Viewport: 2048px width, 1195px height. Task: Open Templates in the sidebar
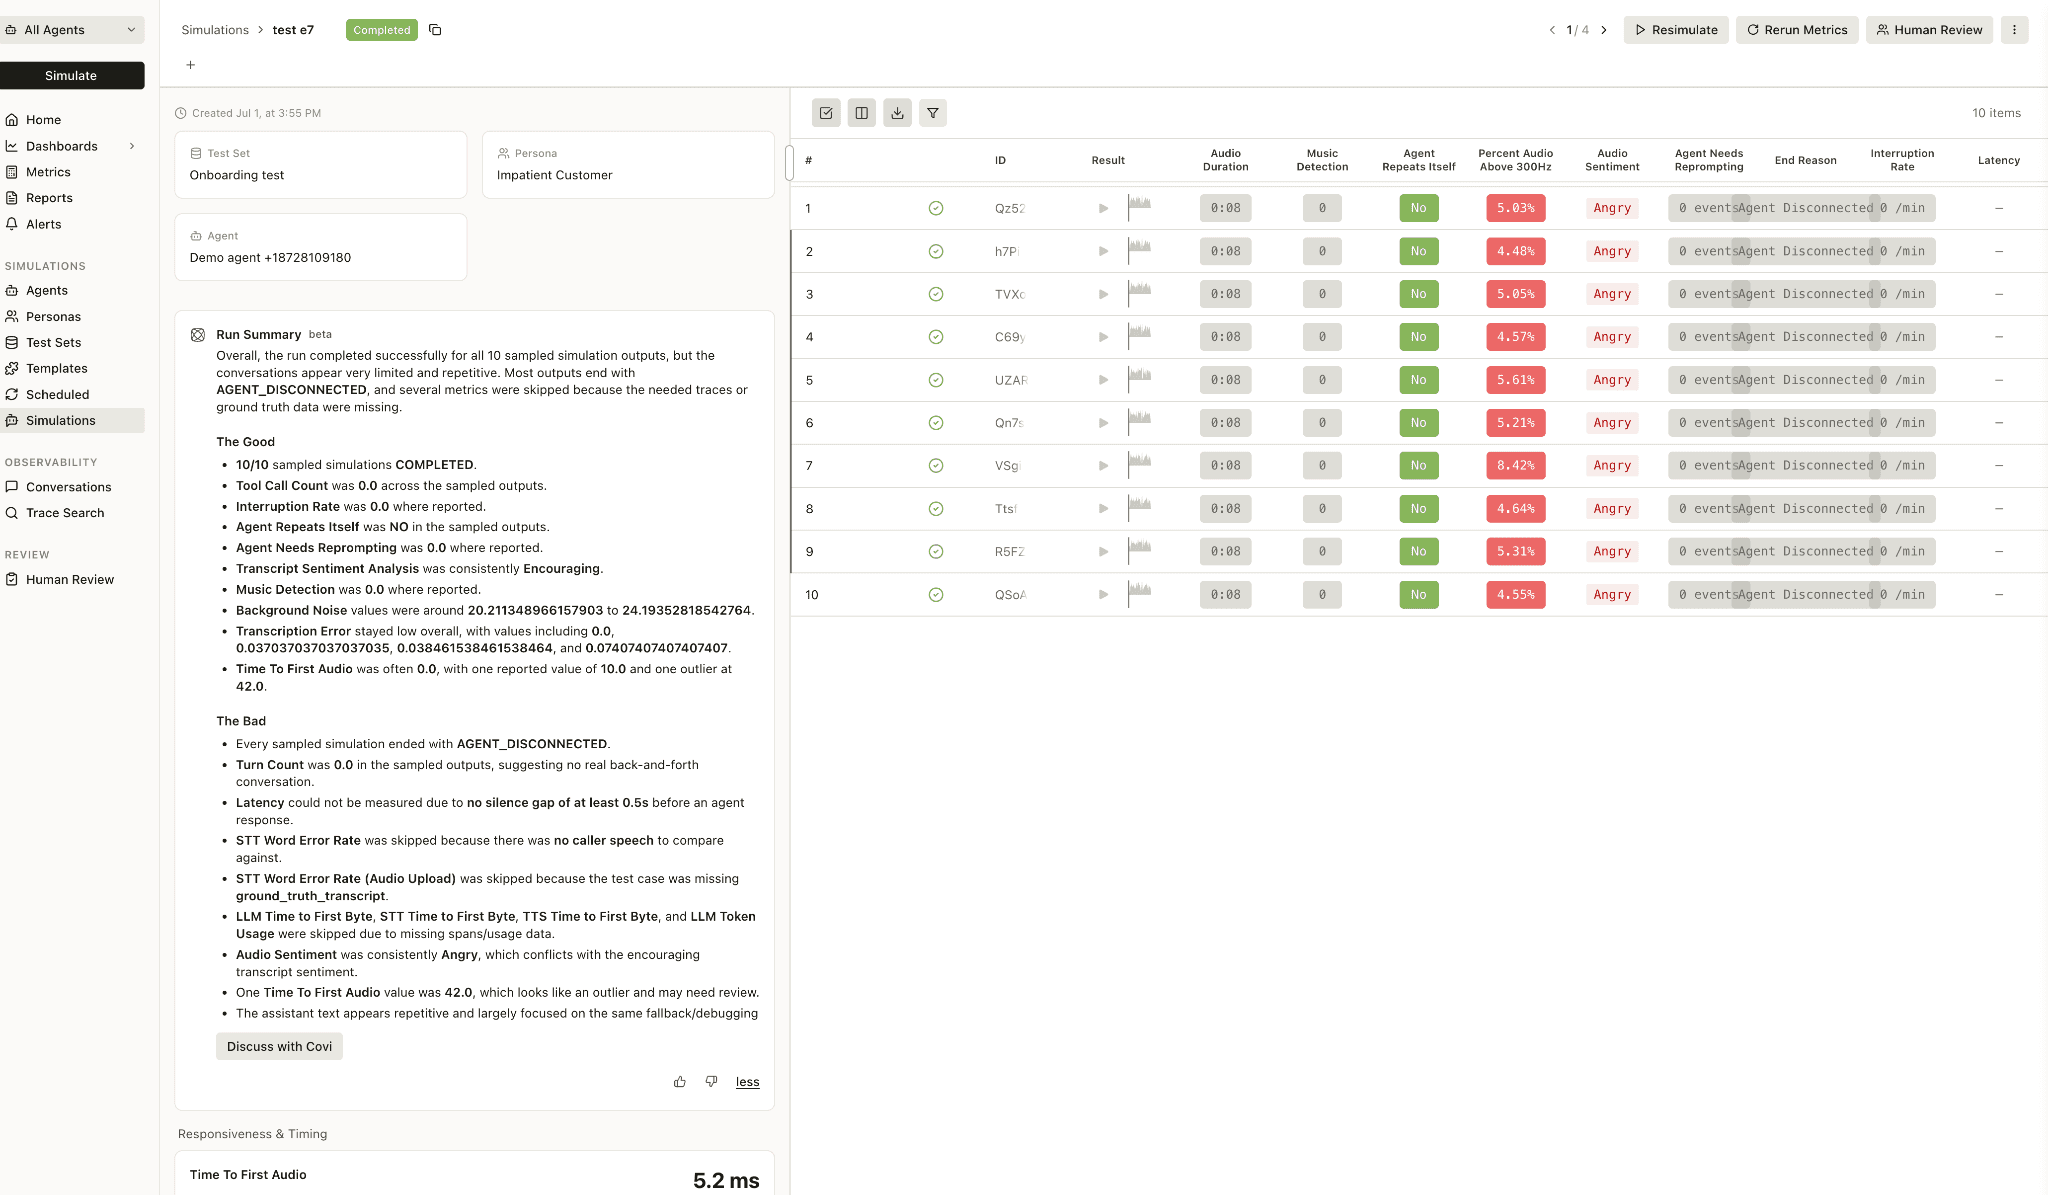tap(56, 369)
